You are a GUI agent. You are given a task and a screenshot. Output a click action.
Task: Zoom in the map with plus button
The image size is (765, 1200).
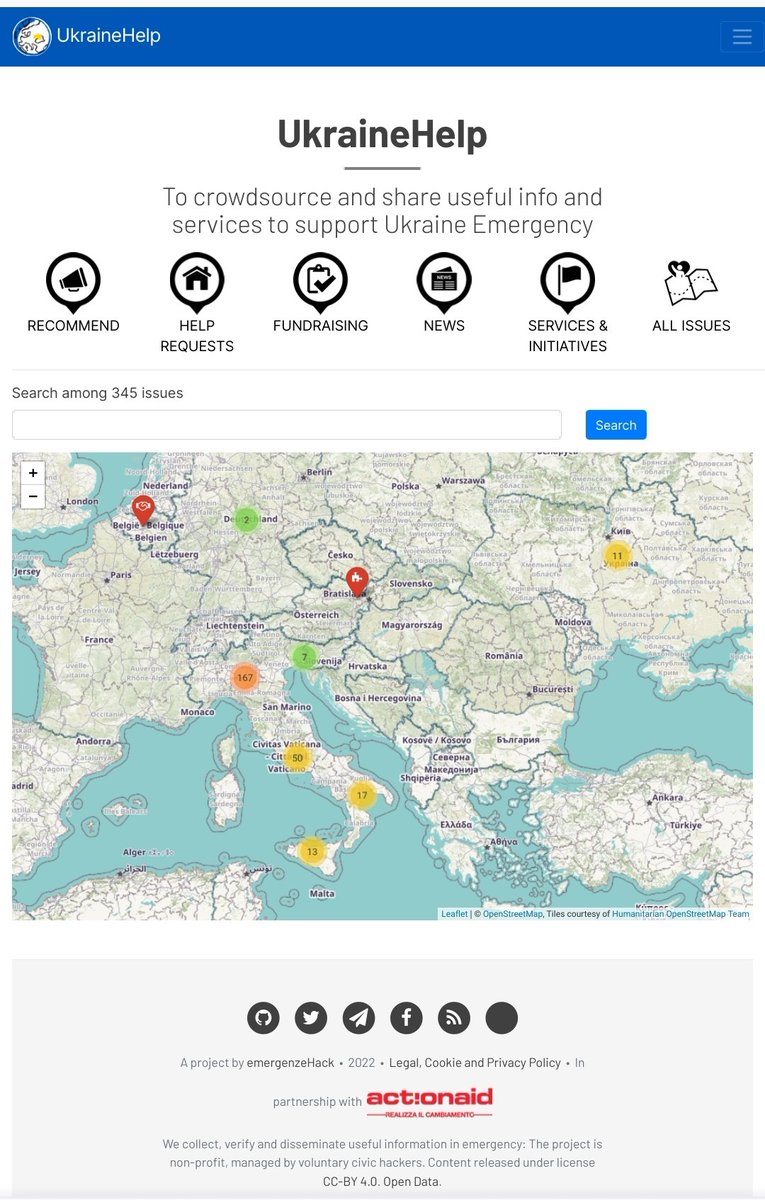coord(33,473)
